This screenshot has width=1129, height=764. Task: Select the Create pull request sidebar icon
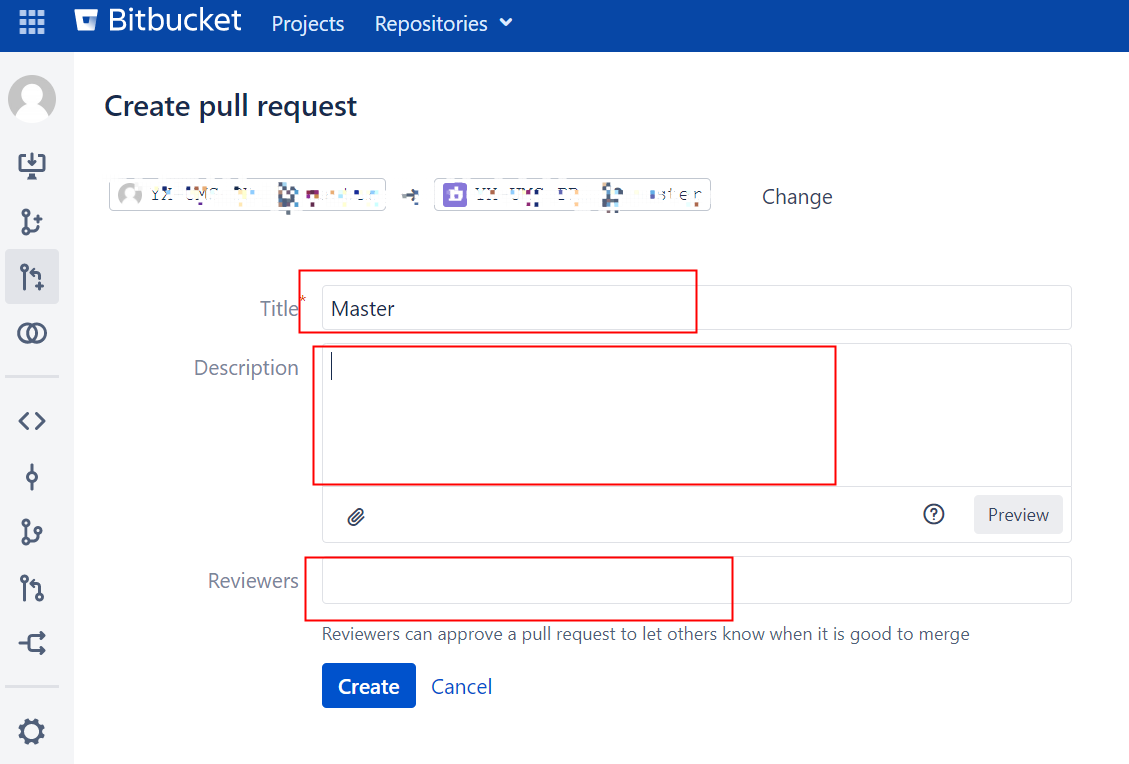(x=32, y=276)
